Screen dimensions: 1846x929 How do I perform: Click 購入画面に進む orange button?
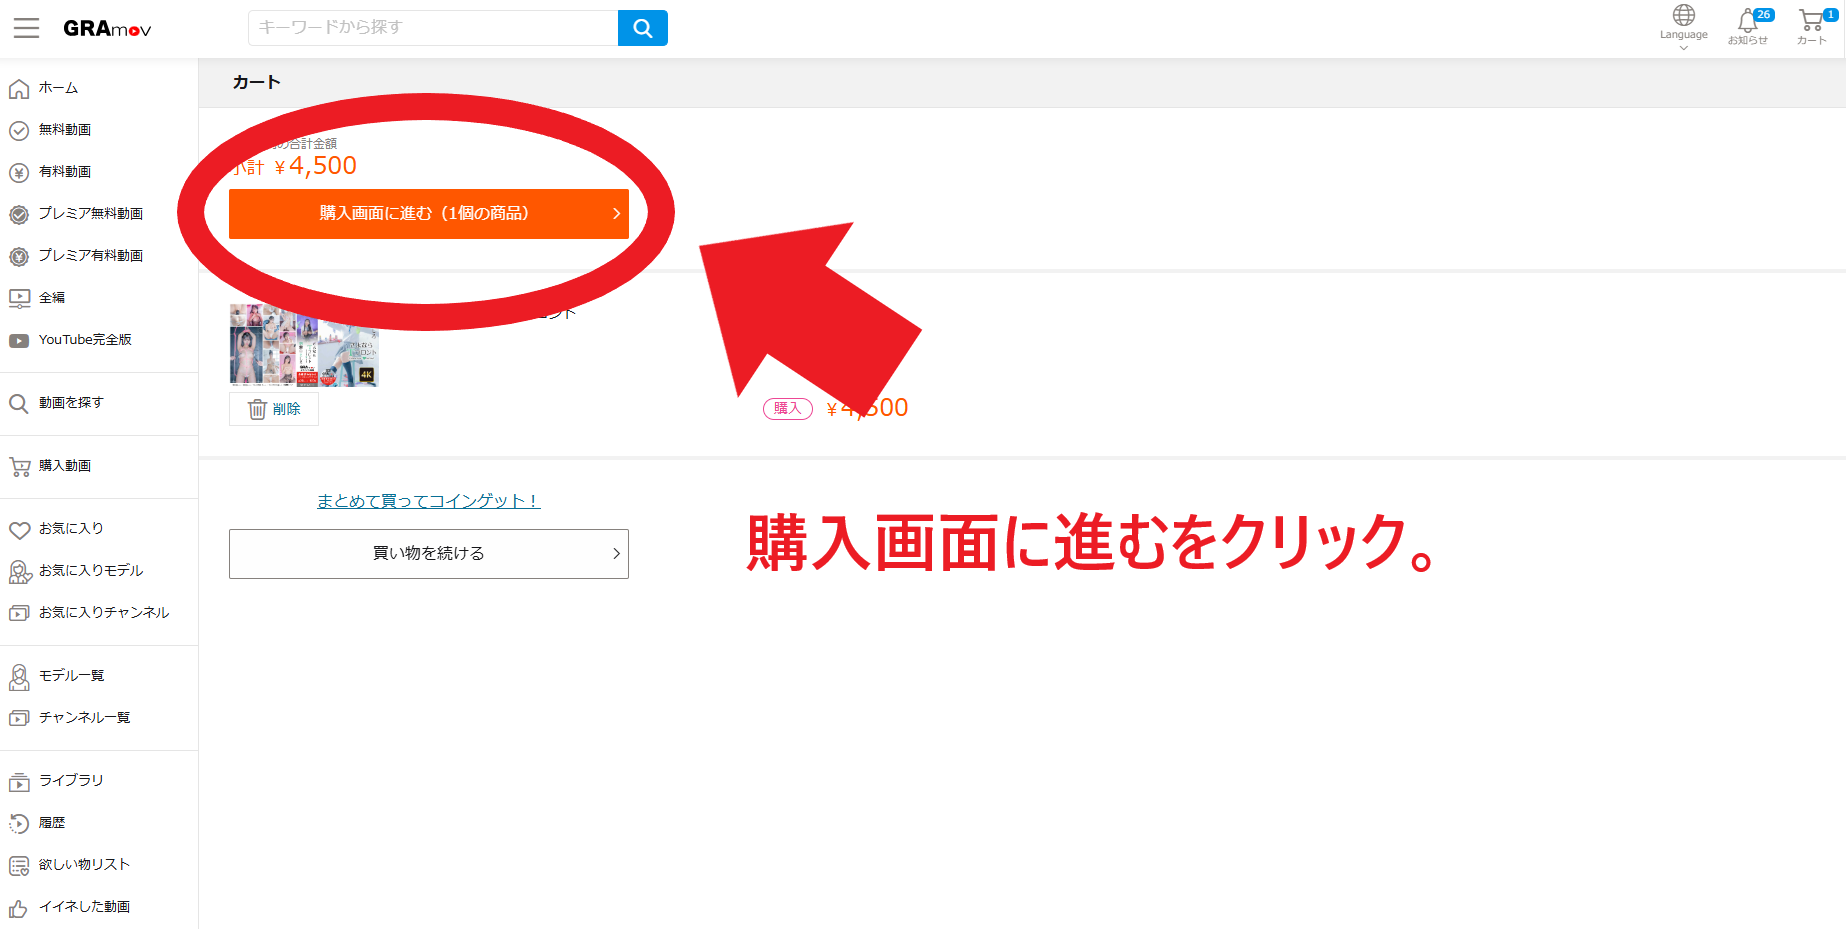429,214
